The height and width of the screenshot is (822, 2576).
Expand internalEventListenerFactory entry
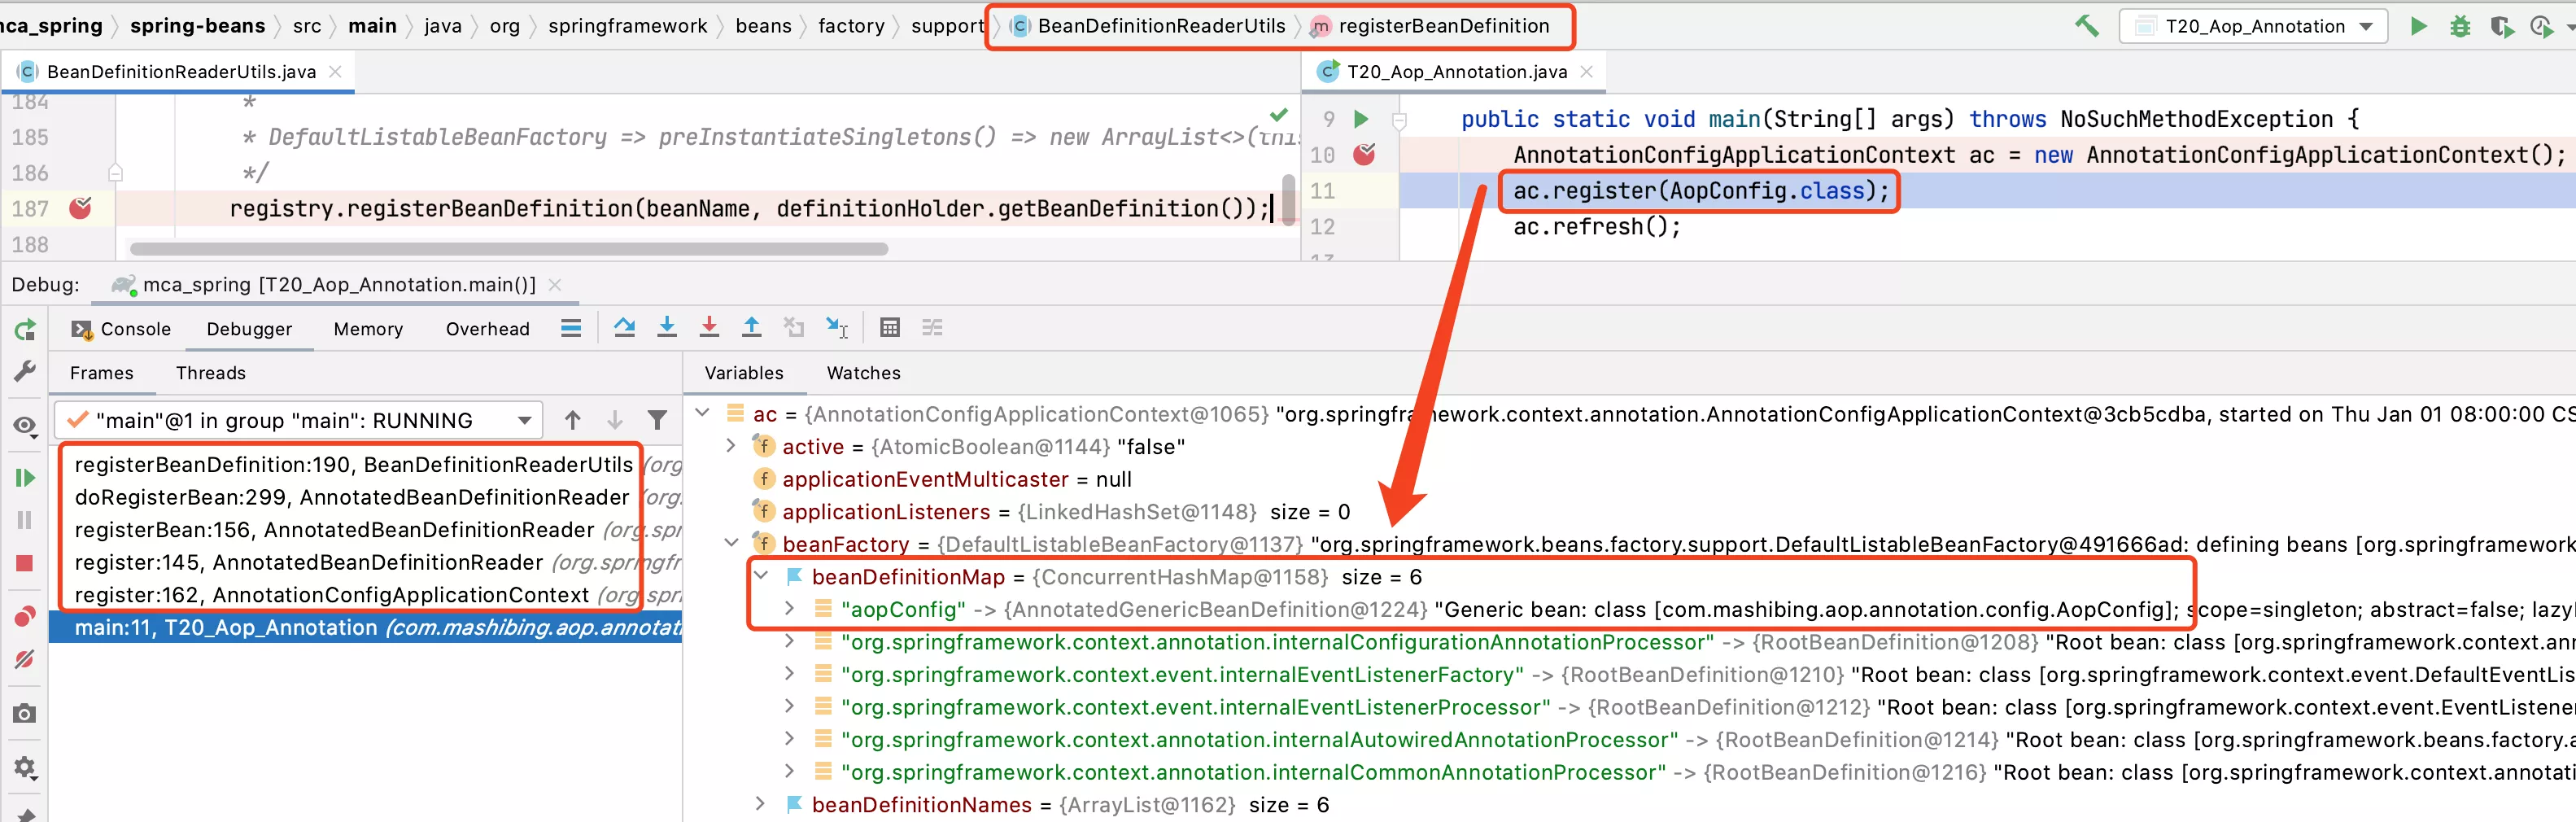(789, 674)
